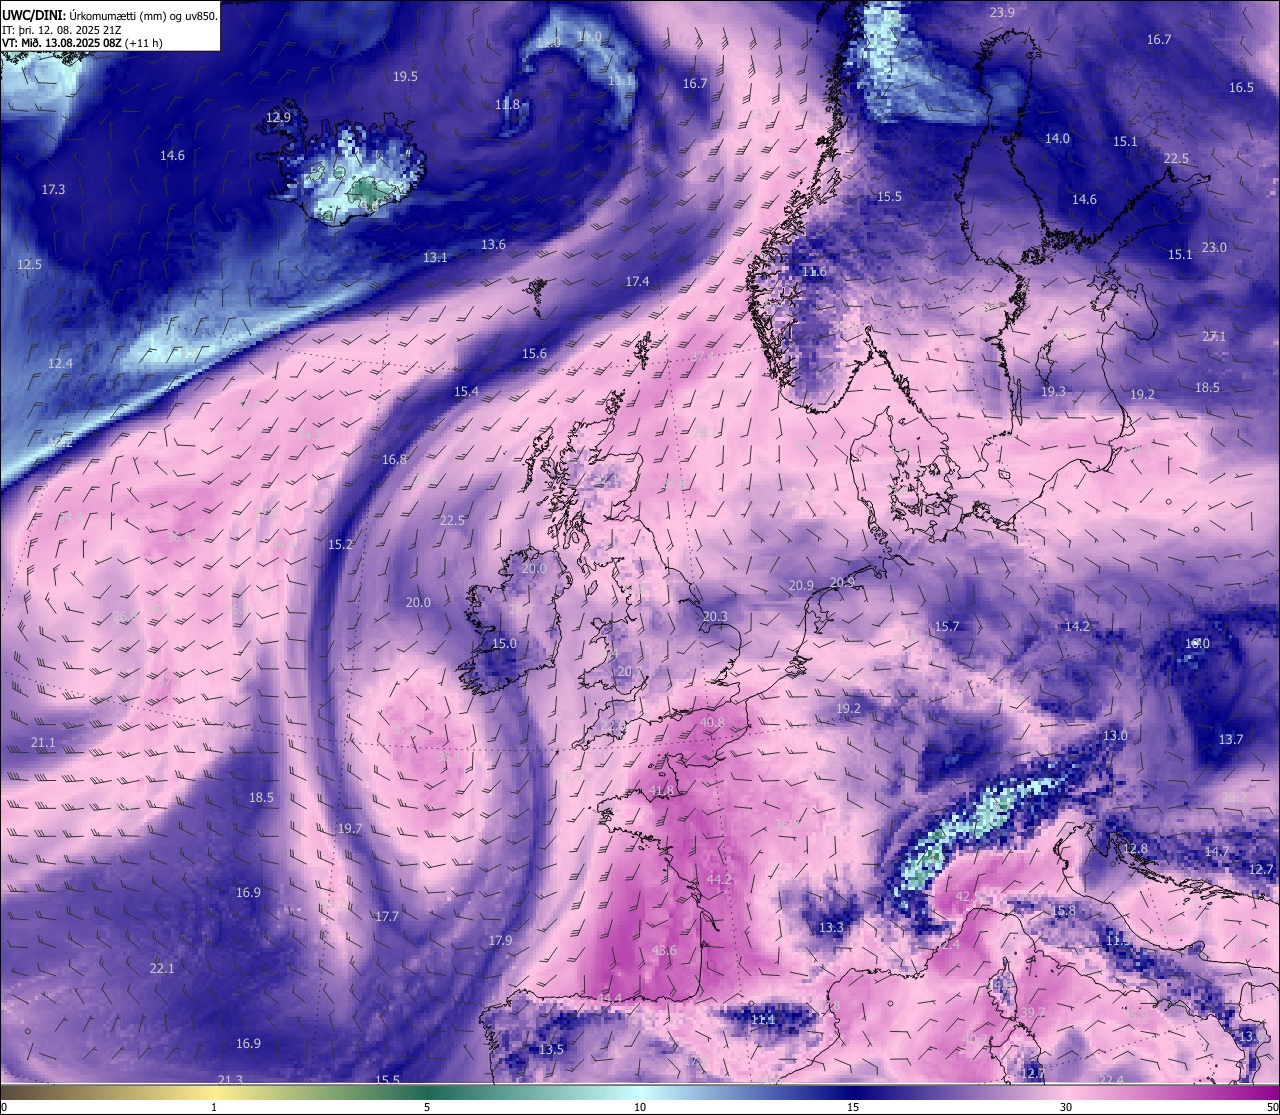
Task: Click the 27.1 value label
Action: [1214, 337]
